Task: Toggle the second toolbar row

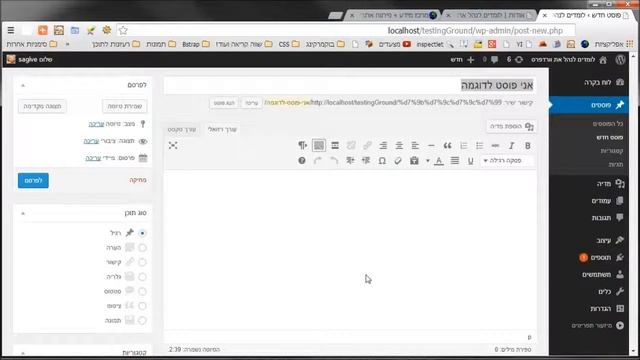Action: coord(319,145)
